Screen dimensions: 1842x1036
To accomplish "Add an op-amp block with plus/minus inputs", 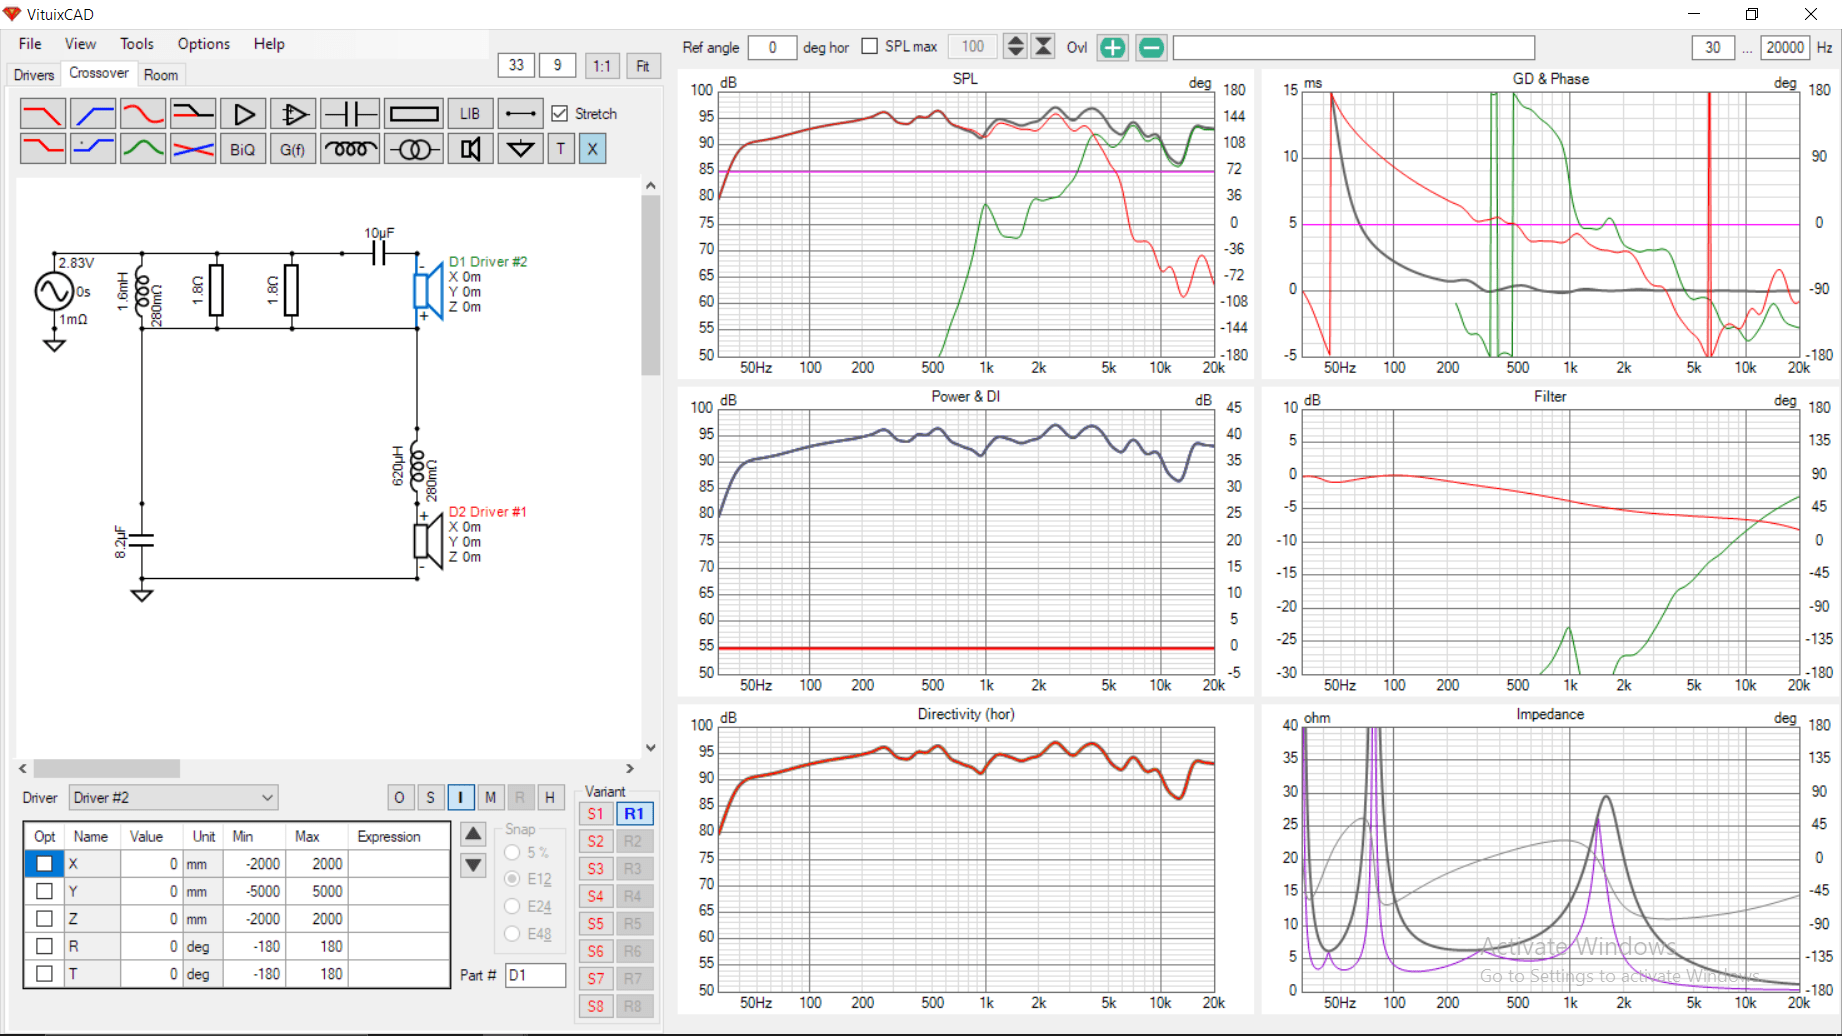I will (x=293, y=114).
